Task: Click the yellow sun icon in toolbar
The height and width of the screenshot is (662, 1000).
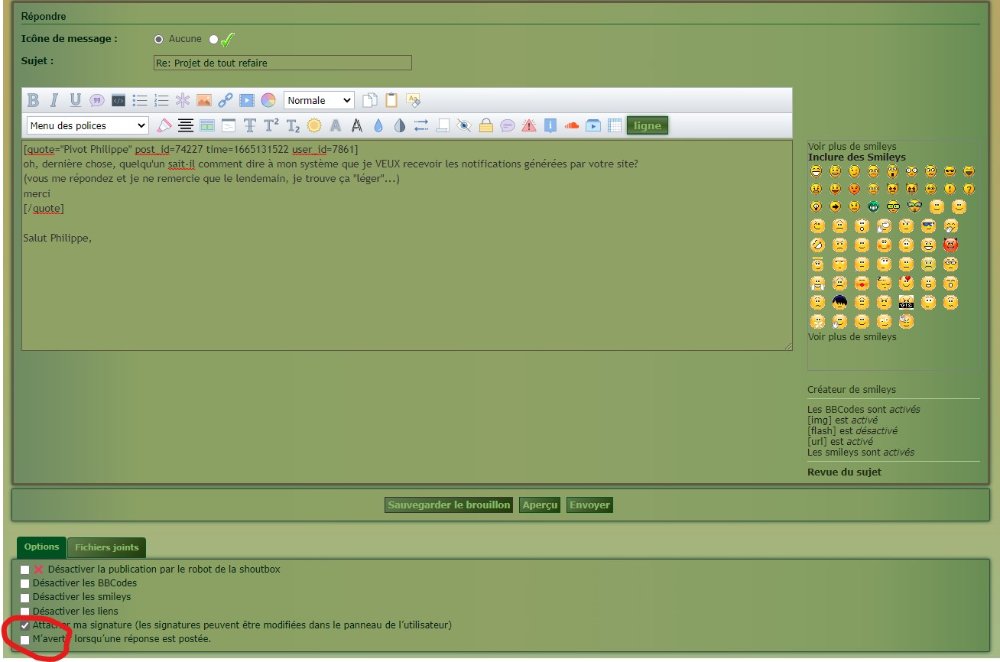Action: 314,126
